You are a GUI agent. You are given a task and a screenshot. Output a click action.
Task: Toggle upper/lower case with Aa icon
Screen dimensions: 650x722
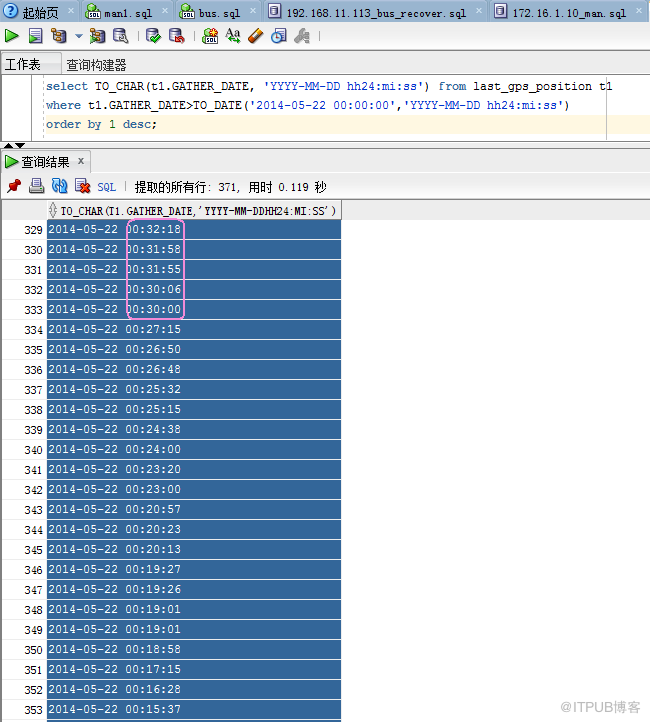point(233,35)
